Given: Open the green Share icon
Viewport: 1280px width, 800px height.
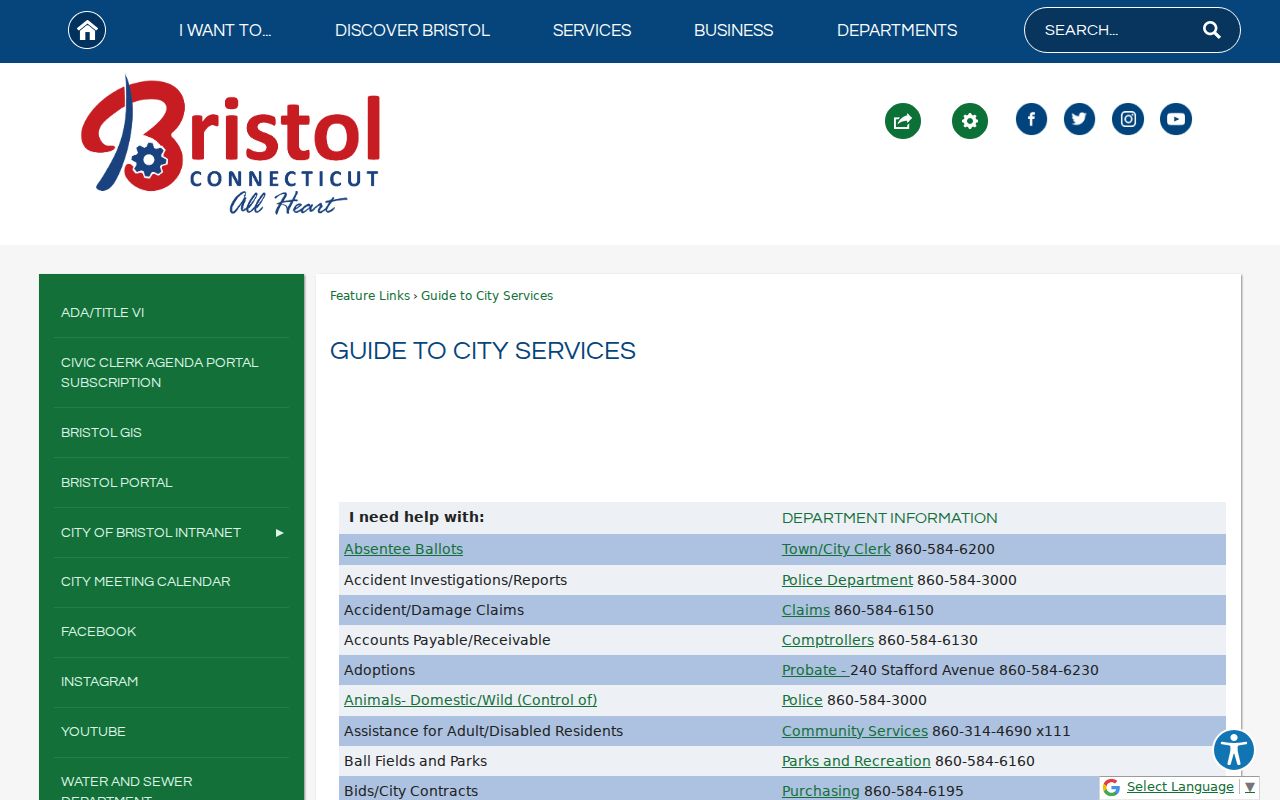Looking at the screenshot, I should [x=903, y=121].
